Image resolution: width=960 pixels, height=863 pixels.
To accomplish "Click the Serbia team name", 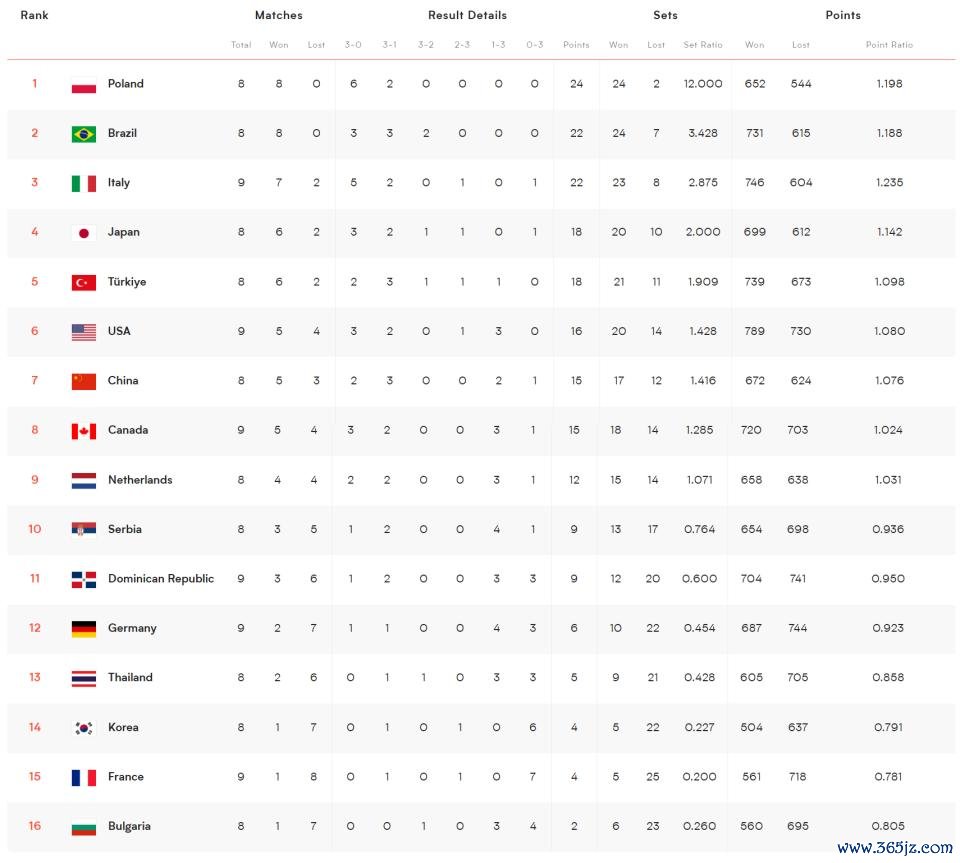I will (125, 529).
